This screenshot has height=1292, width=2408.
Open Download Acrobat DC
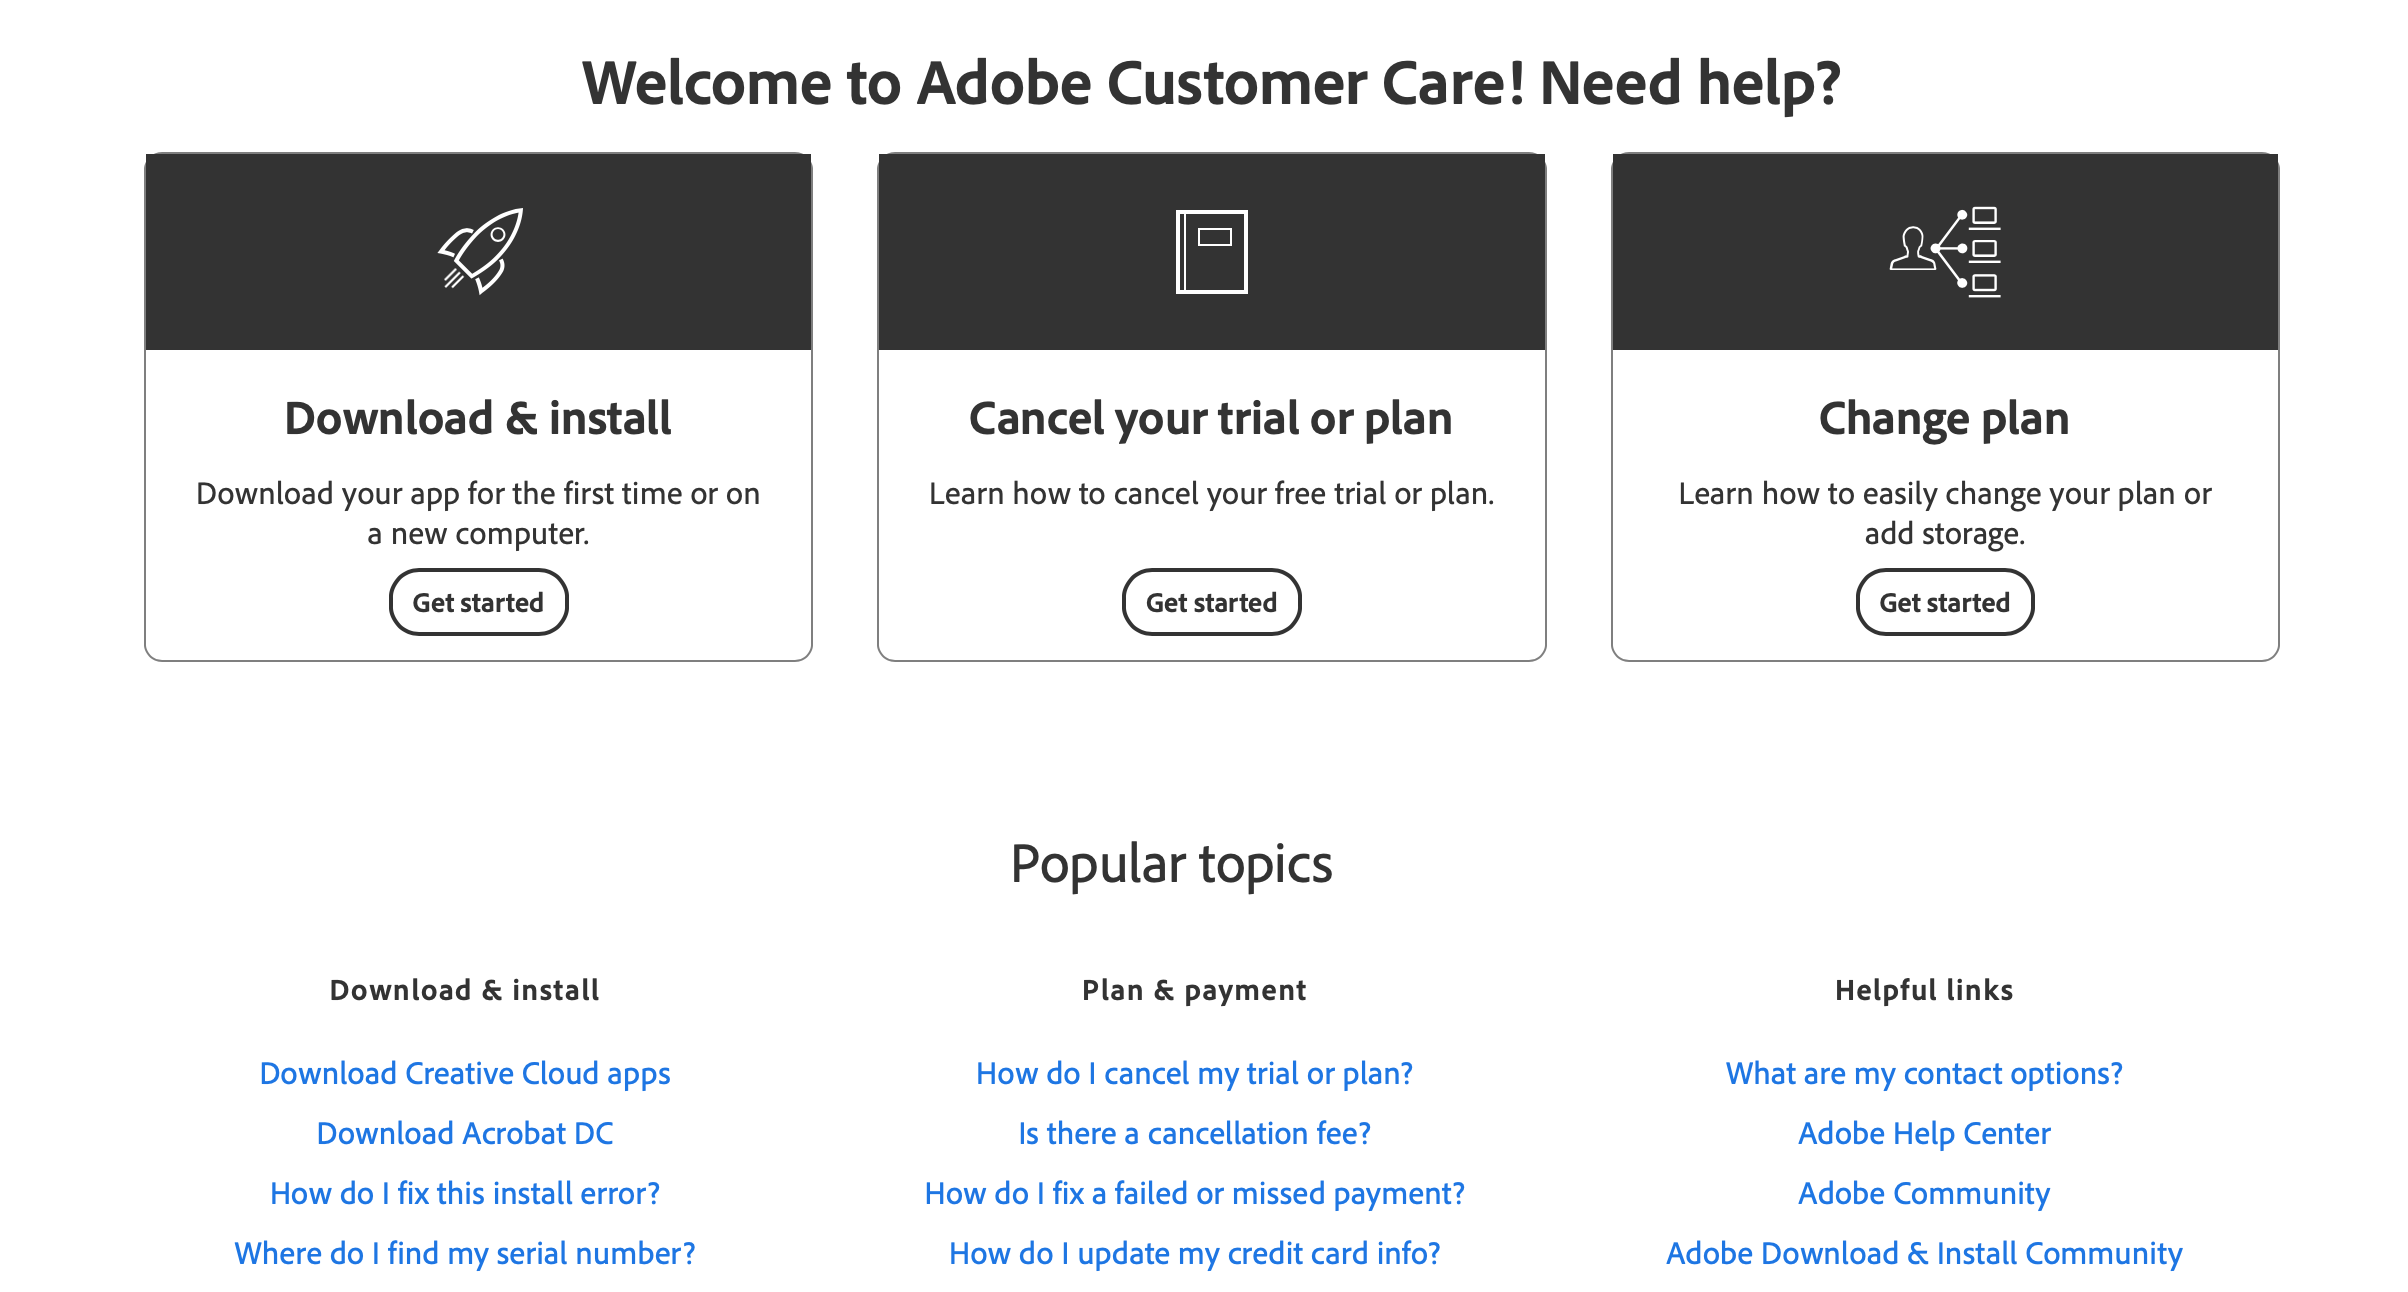[464, 1132]
